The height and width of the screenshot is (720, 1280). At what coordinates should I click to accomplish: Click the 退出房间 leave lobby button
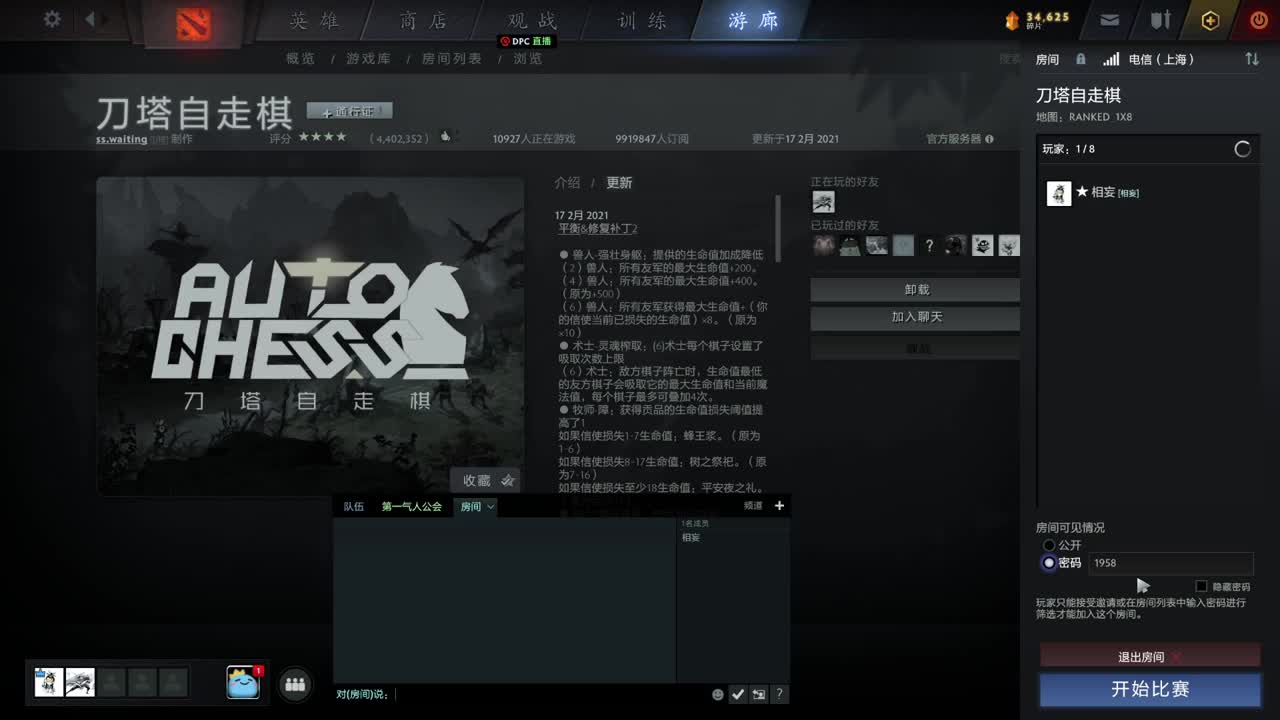point(1150,657)
